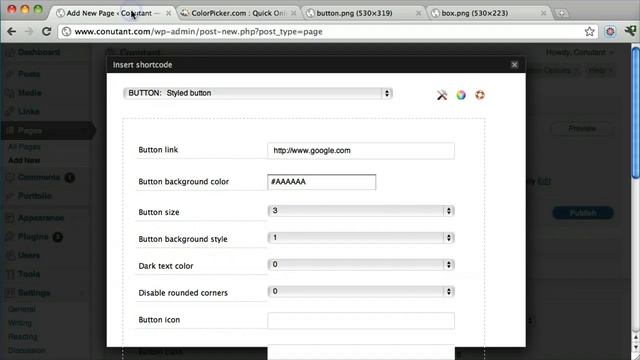Click the browser address bar
The image size is (640, 360).
pos(327,31)
